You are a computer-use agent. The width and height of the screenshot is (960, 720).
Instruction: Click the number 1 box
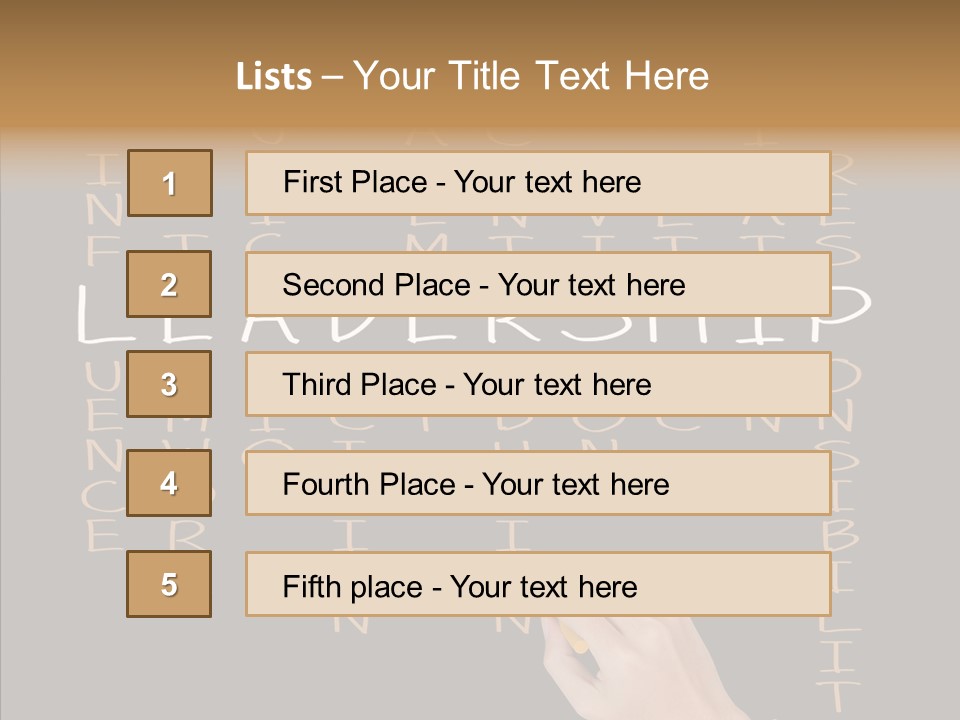coord(170,183)
